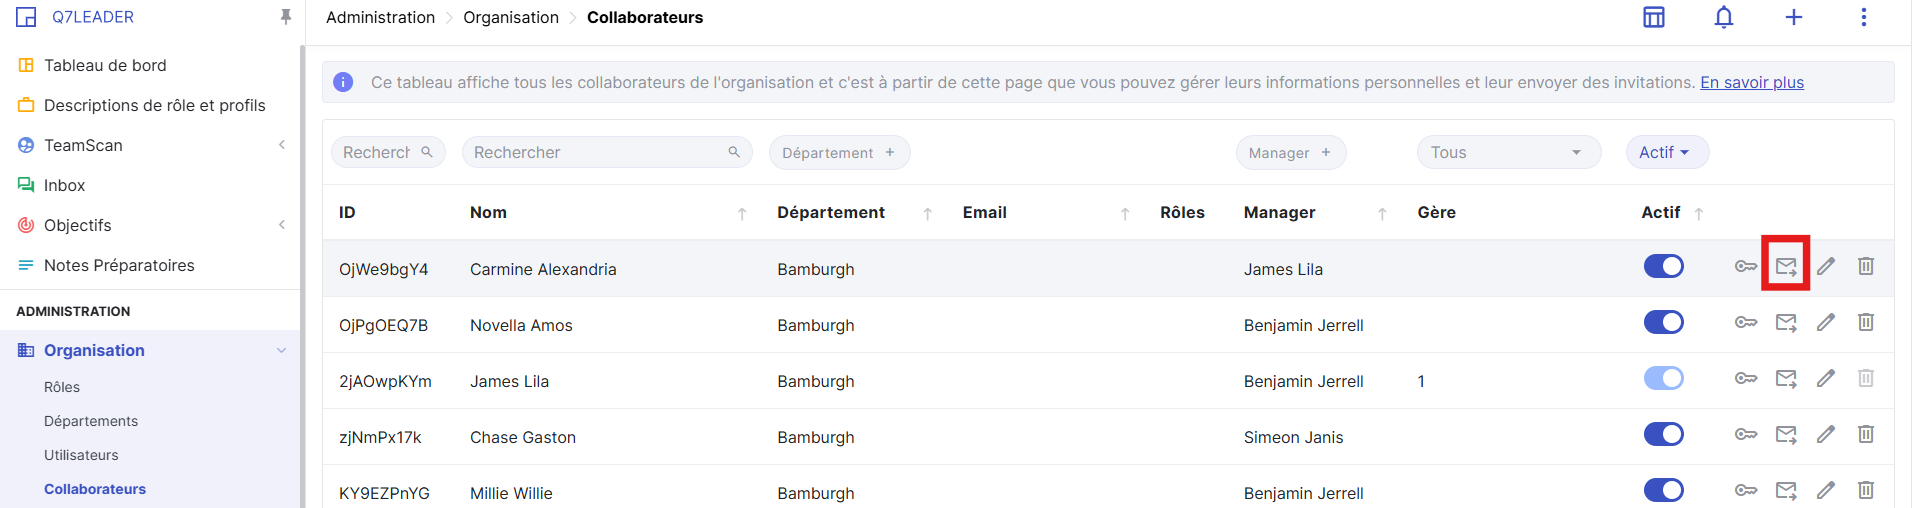
Task: Open Tableau de bord in sidebar
Action: (x=105, y=65)
